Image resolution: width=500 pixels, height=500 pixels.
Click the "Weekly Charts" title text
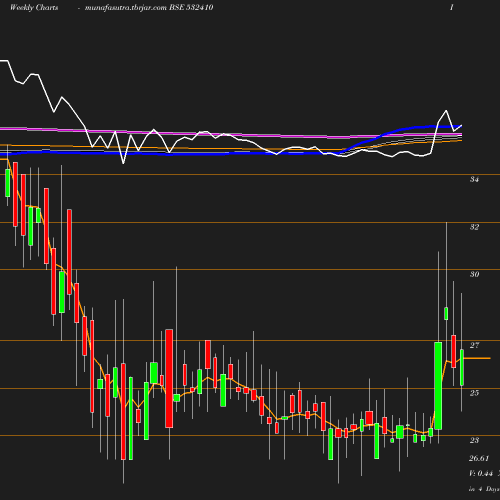[x=34, y=7]
